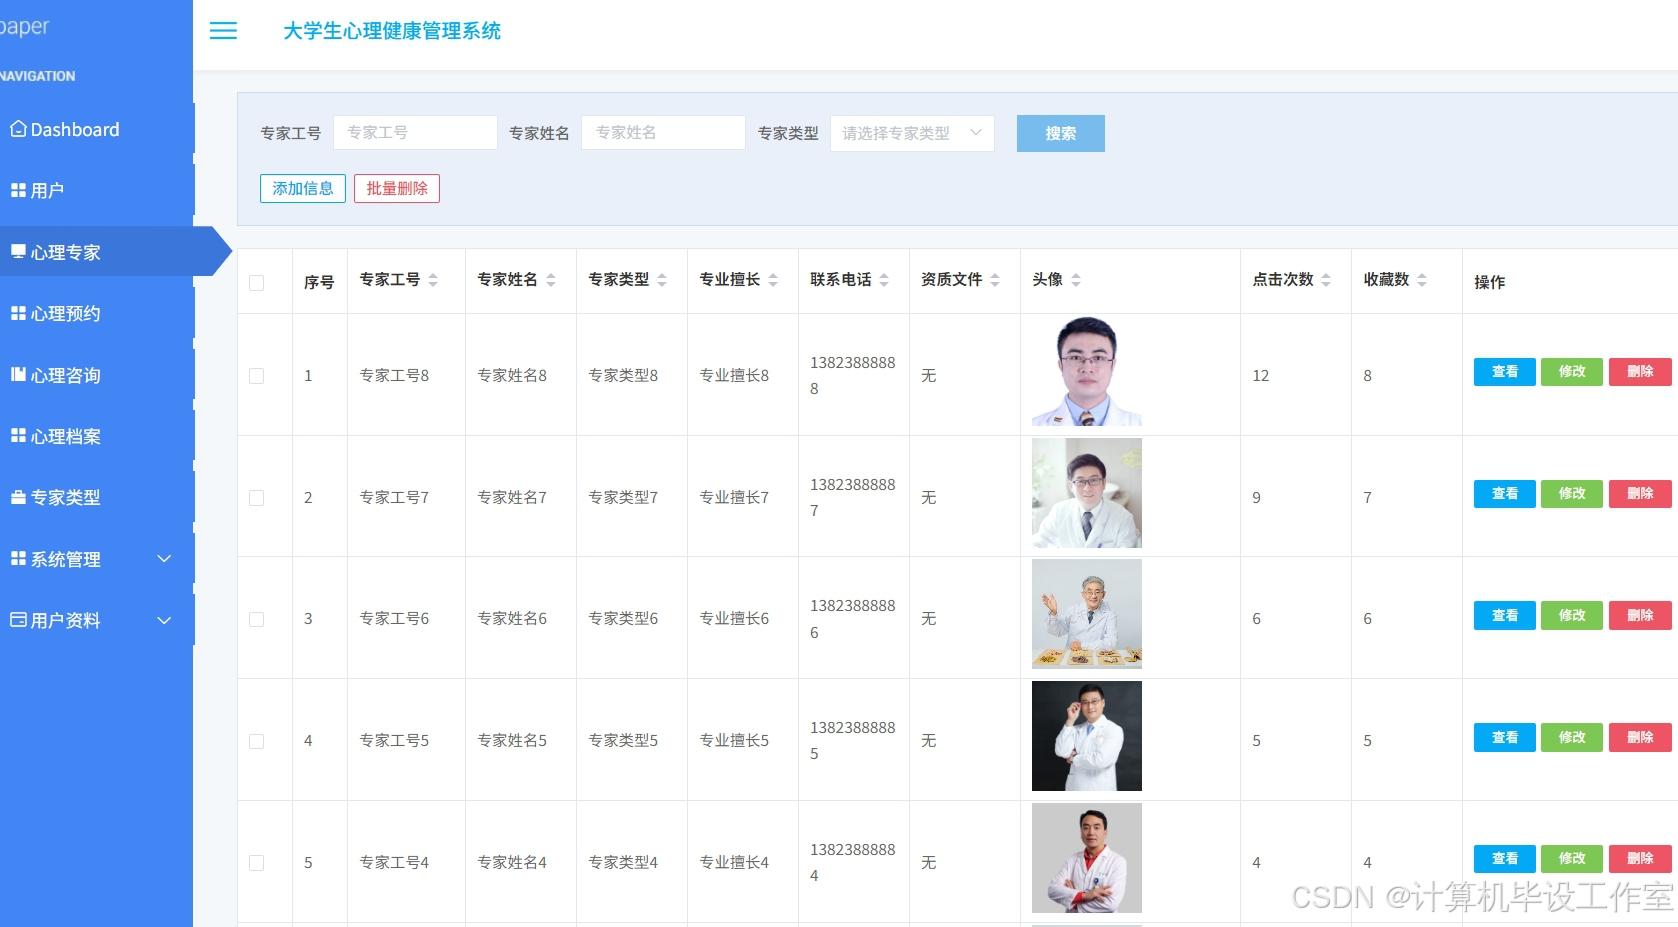The height and width of the screenshot is (927, 1678).
Task: Sort by 点击次数 using its sort arrows
Action: point(1325,280)
